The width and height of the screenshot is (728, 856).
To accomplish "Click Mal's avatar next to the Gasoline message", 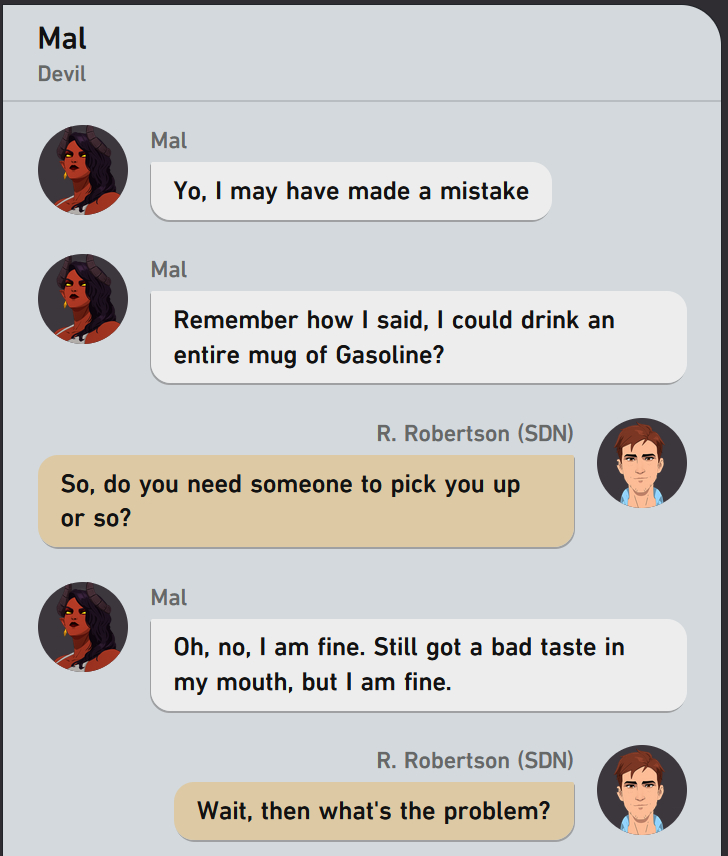I will (x=83, y=299).
